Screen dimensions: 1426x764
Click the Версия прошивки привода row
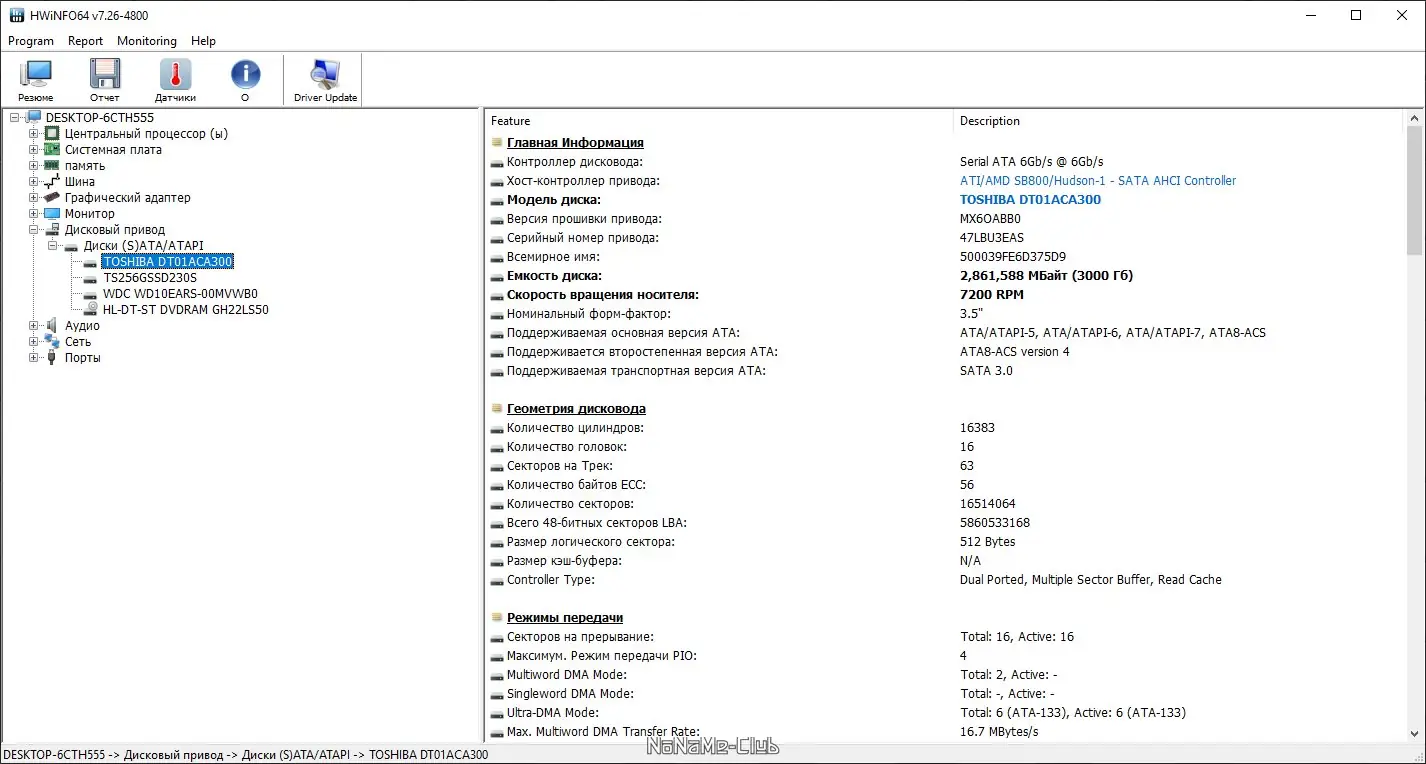coord(946,219)
